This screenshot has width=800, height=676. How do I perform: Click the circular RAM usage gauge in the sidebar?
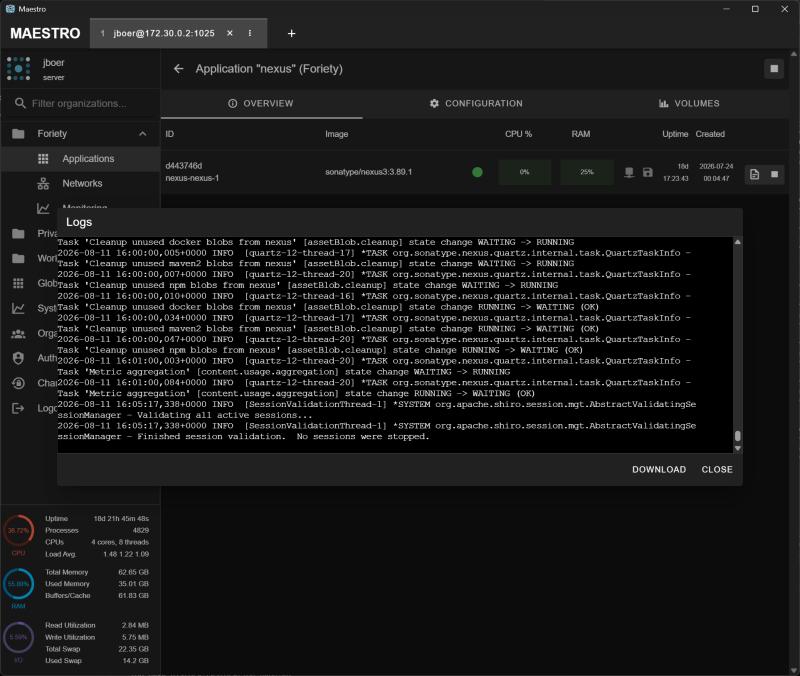tap(18, 584)
